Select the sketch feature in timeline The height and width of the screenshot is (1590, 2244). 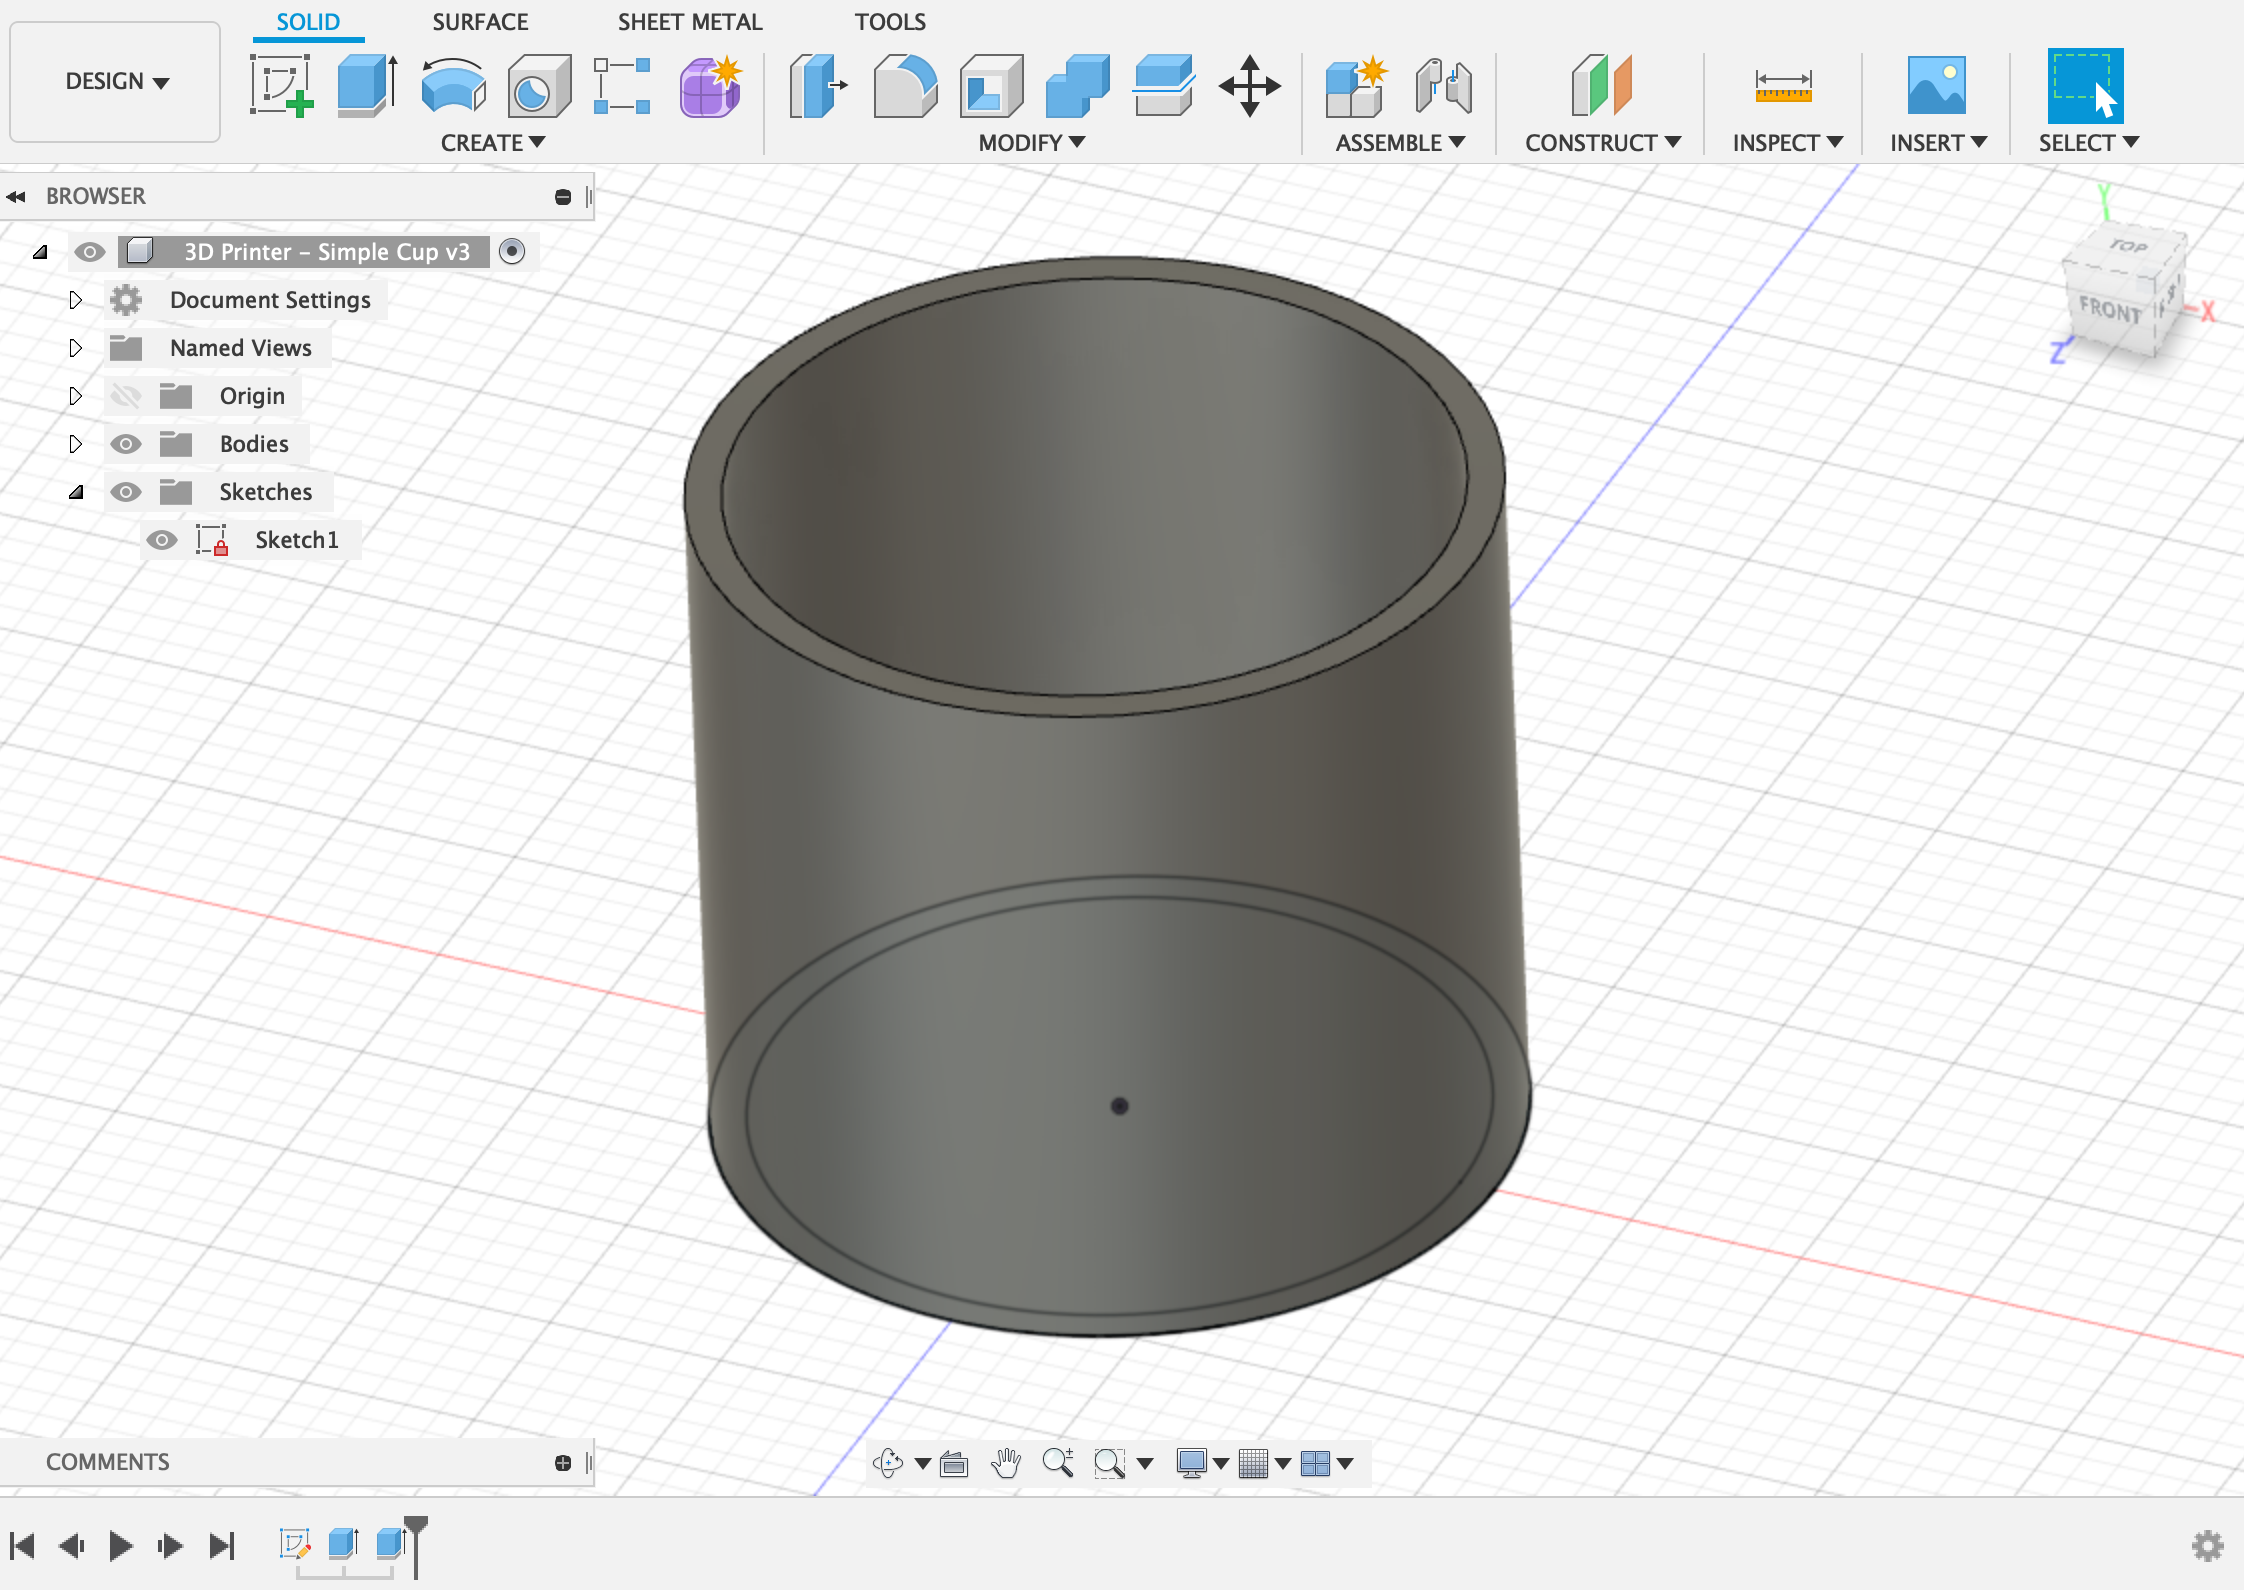295,1543
